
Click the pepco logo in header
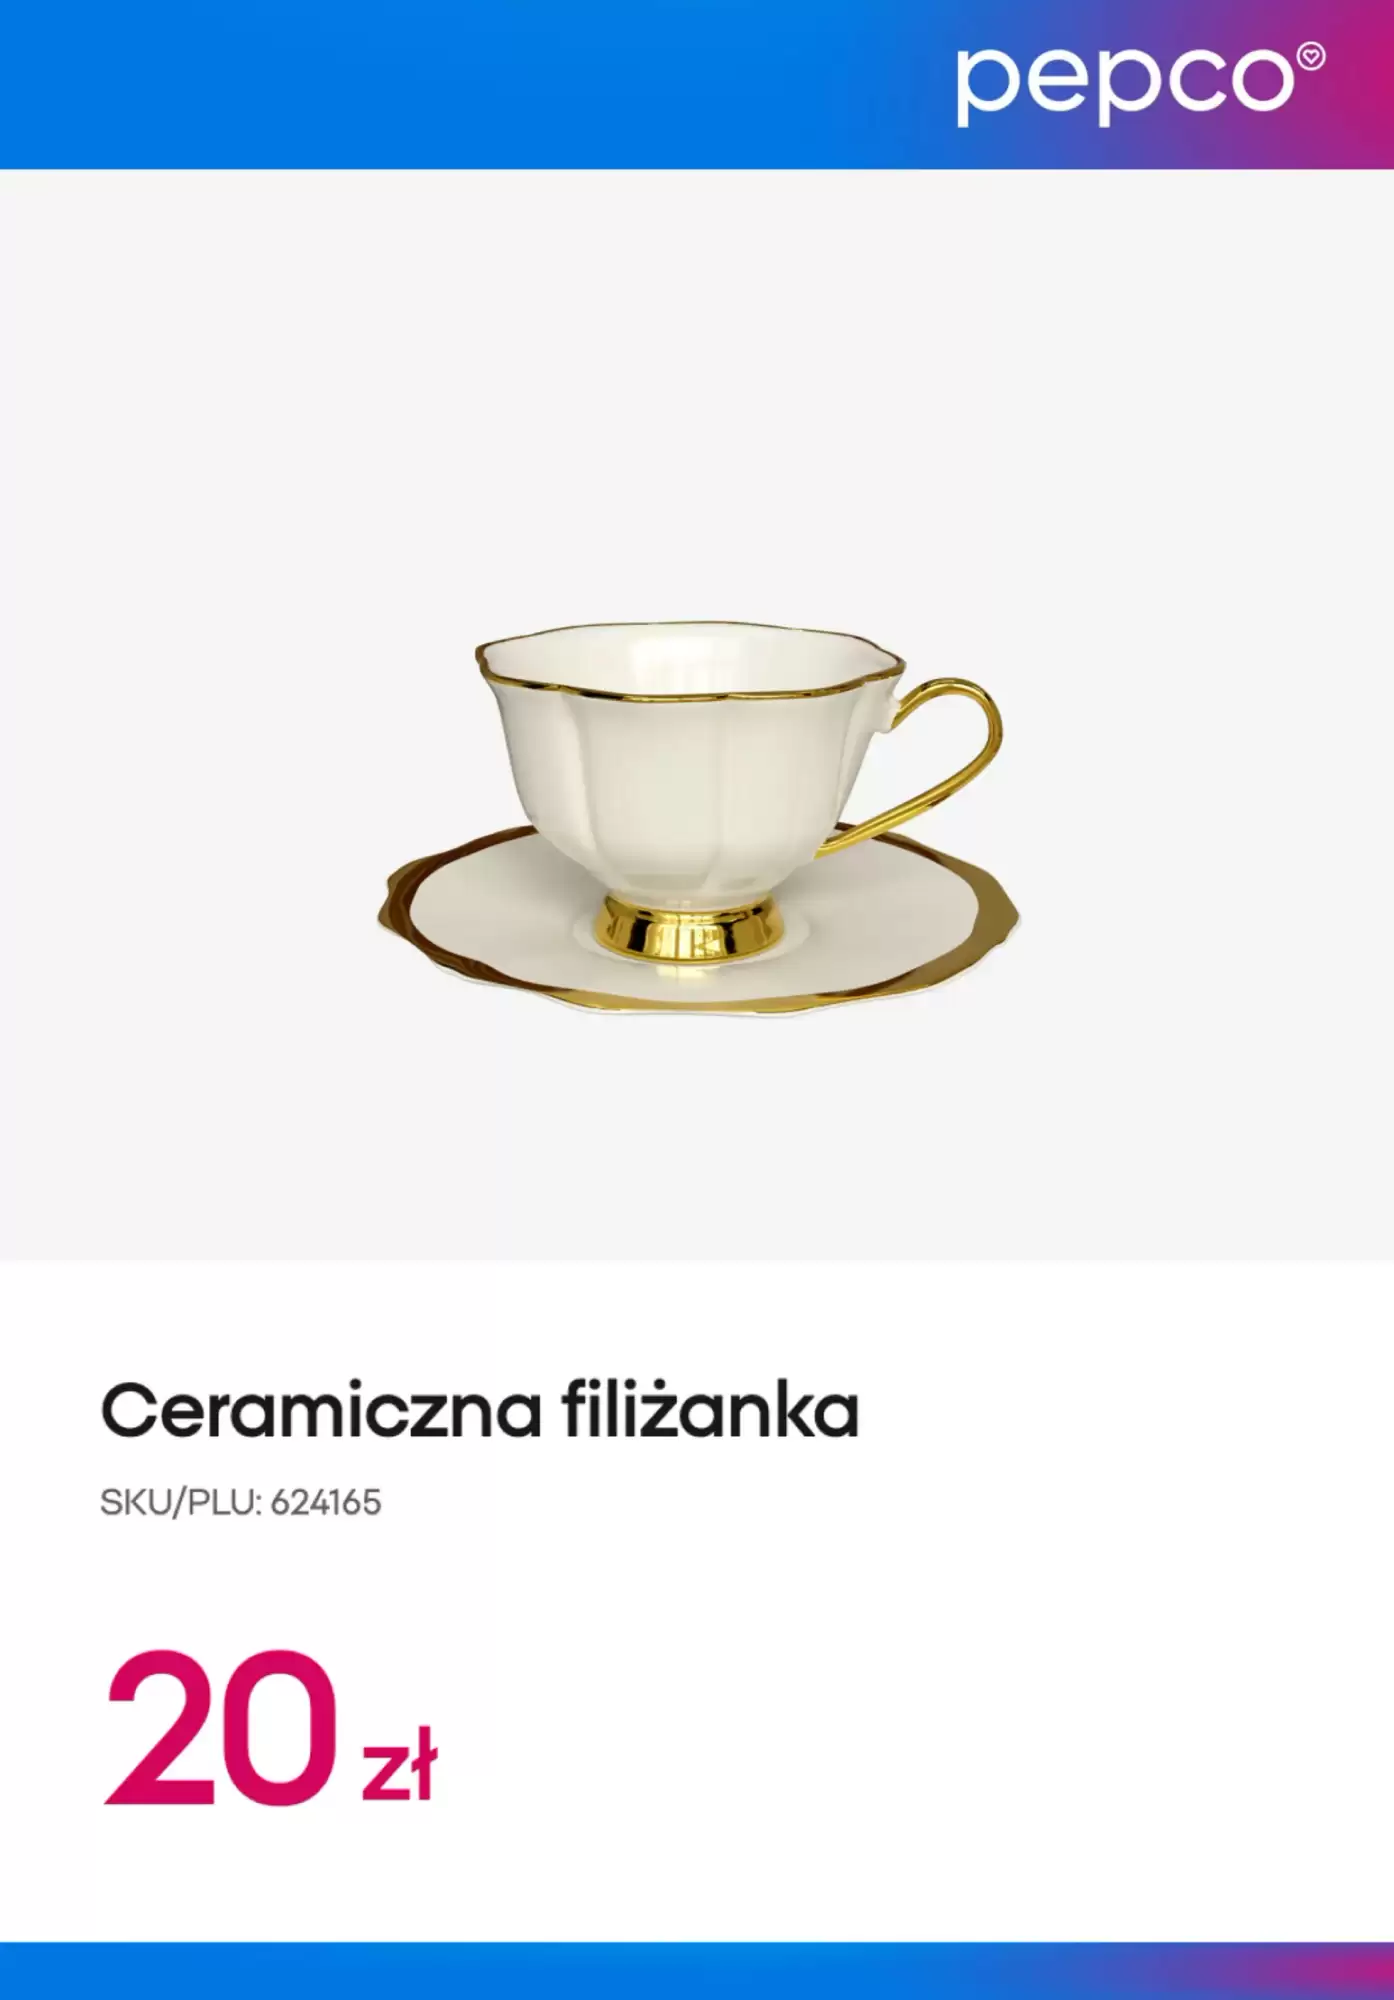pos(1140,84)
